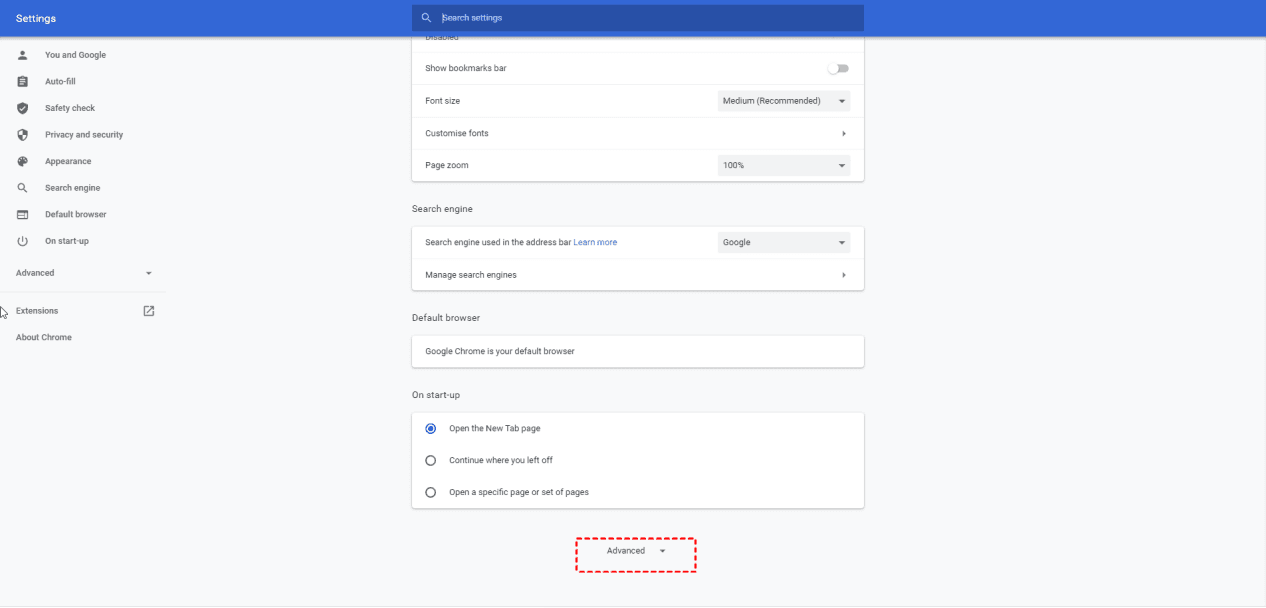The height and width of the screenshot is (608, 1266).
Task: Select Open a specific page or set of pages
Action: tap(431, 492)
